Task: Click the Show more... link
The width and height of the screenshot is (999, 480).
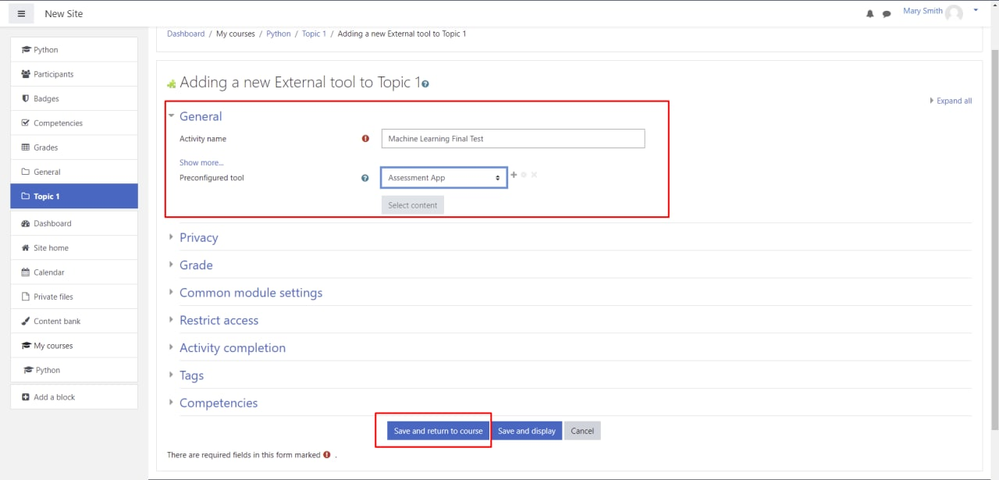Action: click(x=201, y=163)
